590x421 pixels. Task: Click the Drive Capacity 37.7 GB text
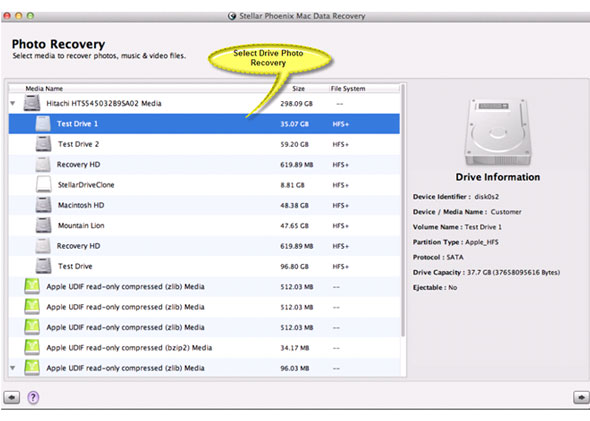pyautogui.click(x=486, y=272)
